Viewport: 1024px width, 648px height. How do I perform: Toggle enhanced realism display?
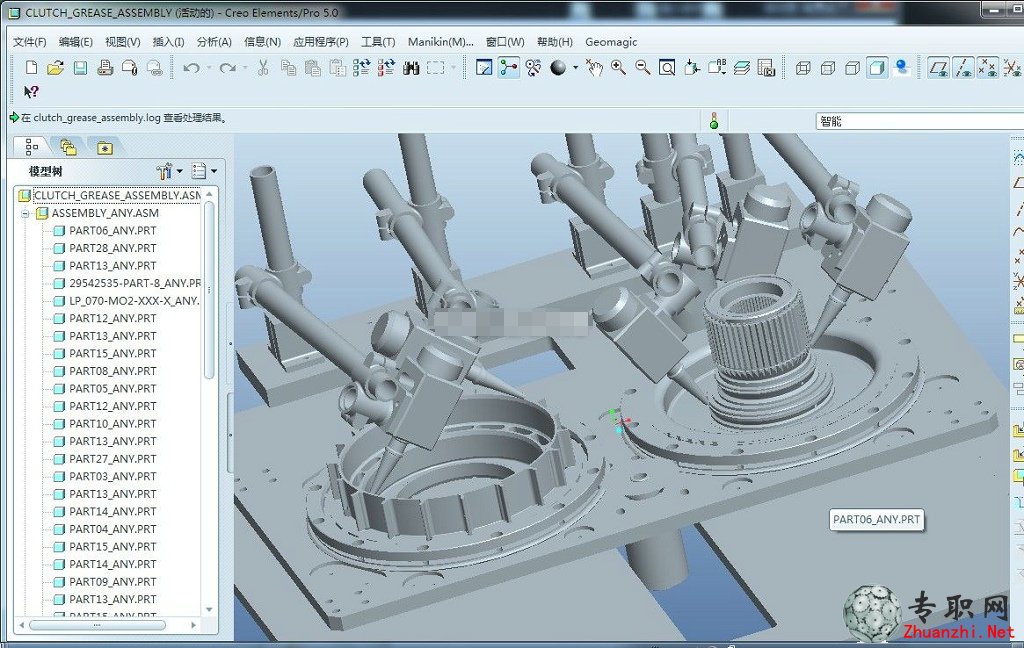902,67
